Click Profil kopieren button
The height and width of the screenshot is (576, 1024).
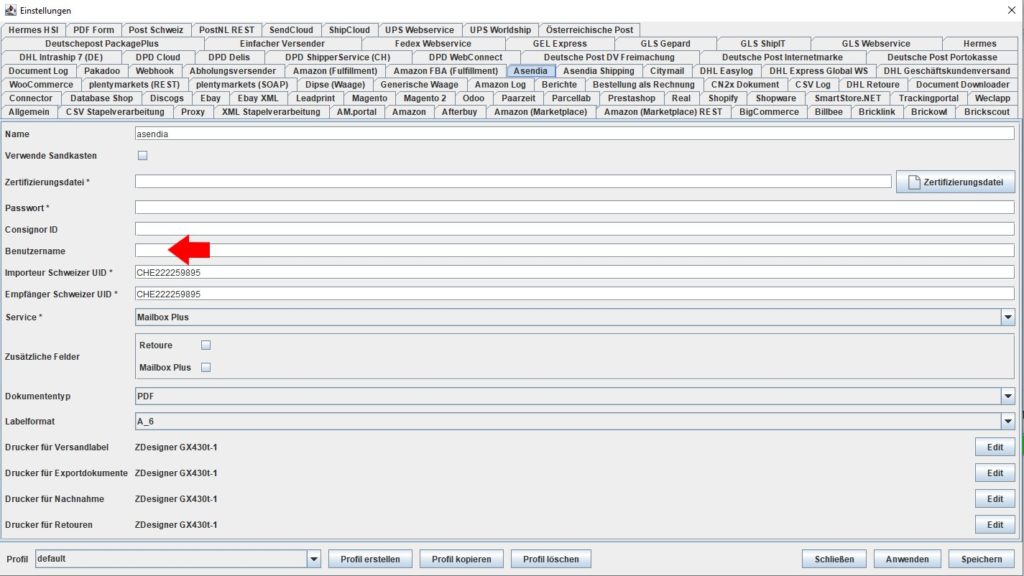[x=461, y=559]
